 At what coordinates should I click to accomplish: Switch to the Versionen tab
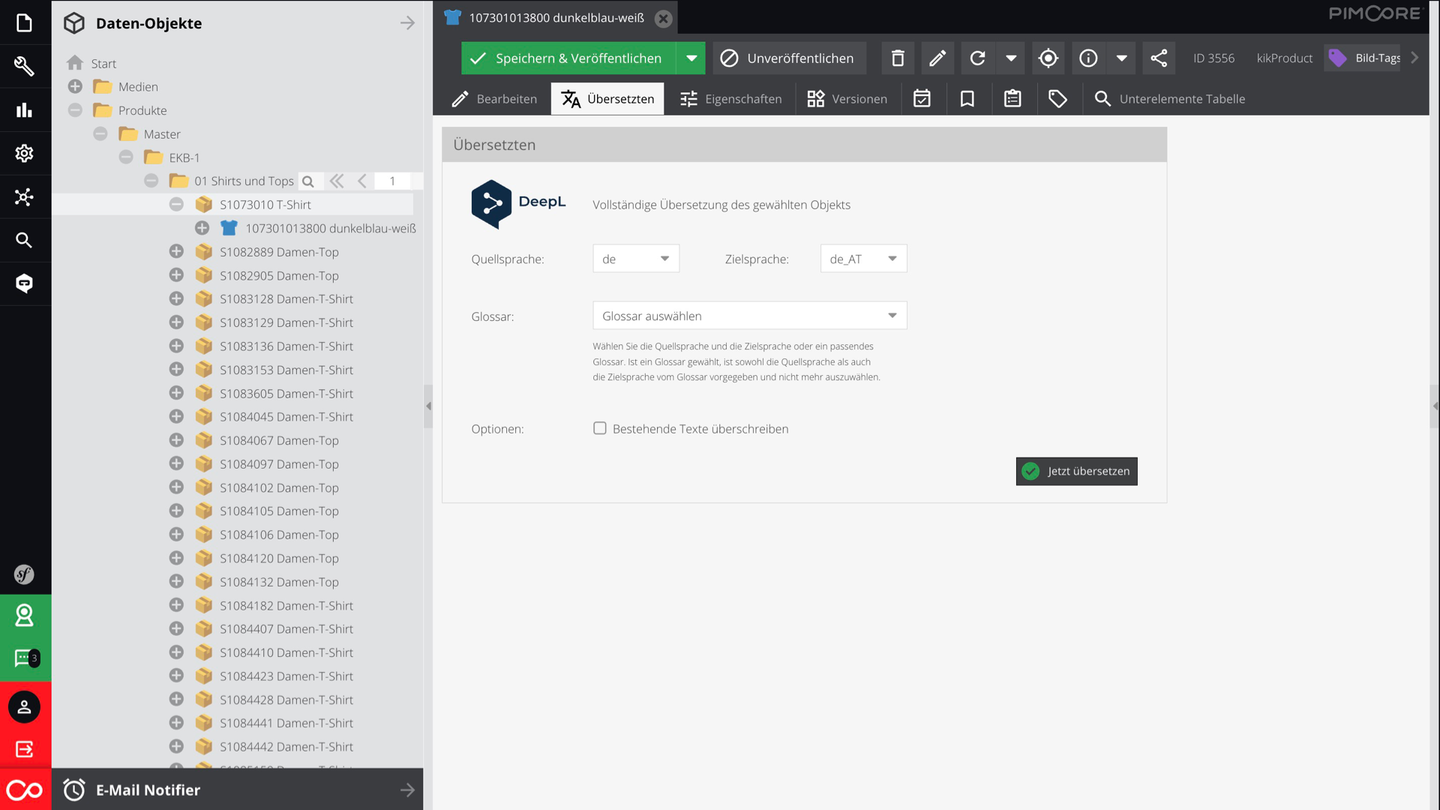pos(847,99)
